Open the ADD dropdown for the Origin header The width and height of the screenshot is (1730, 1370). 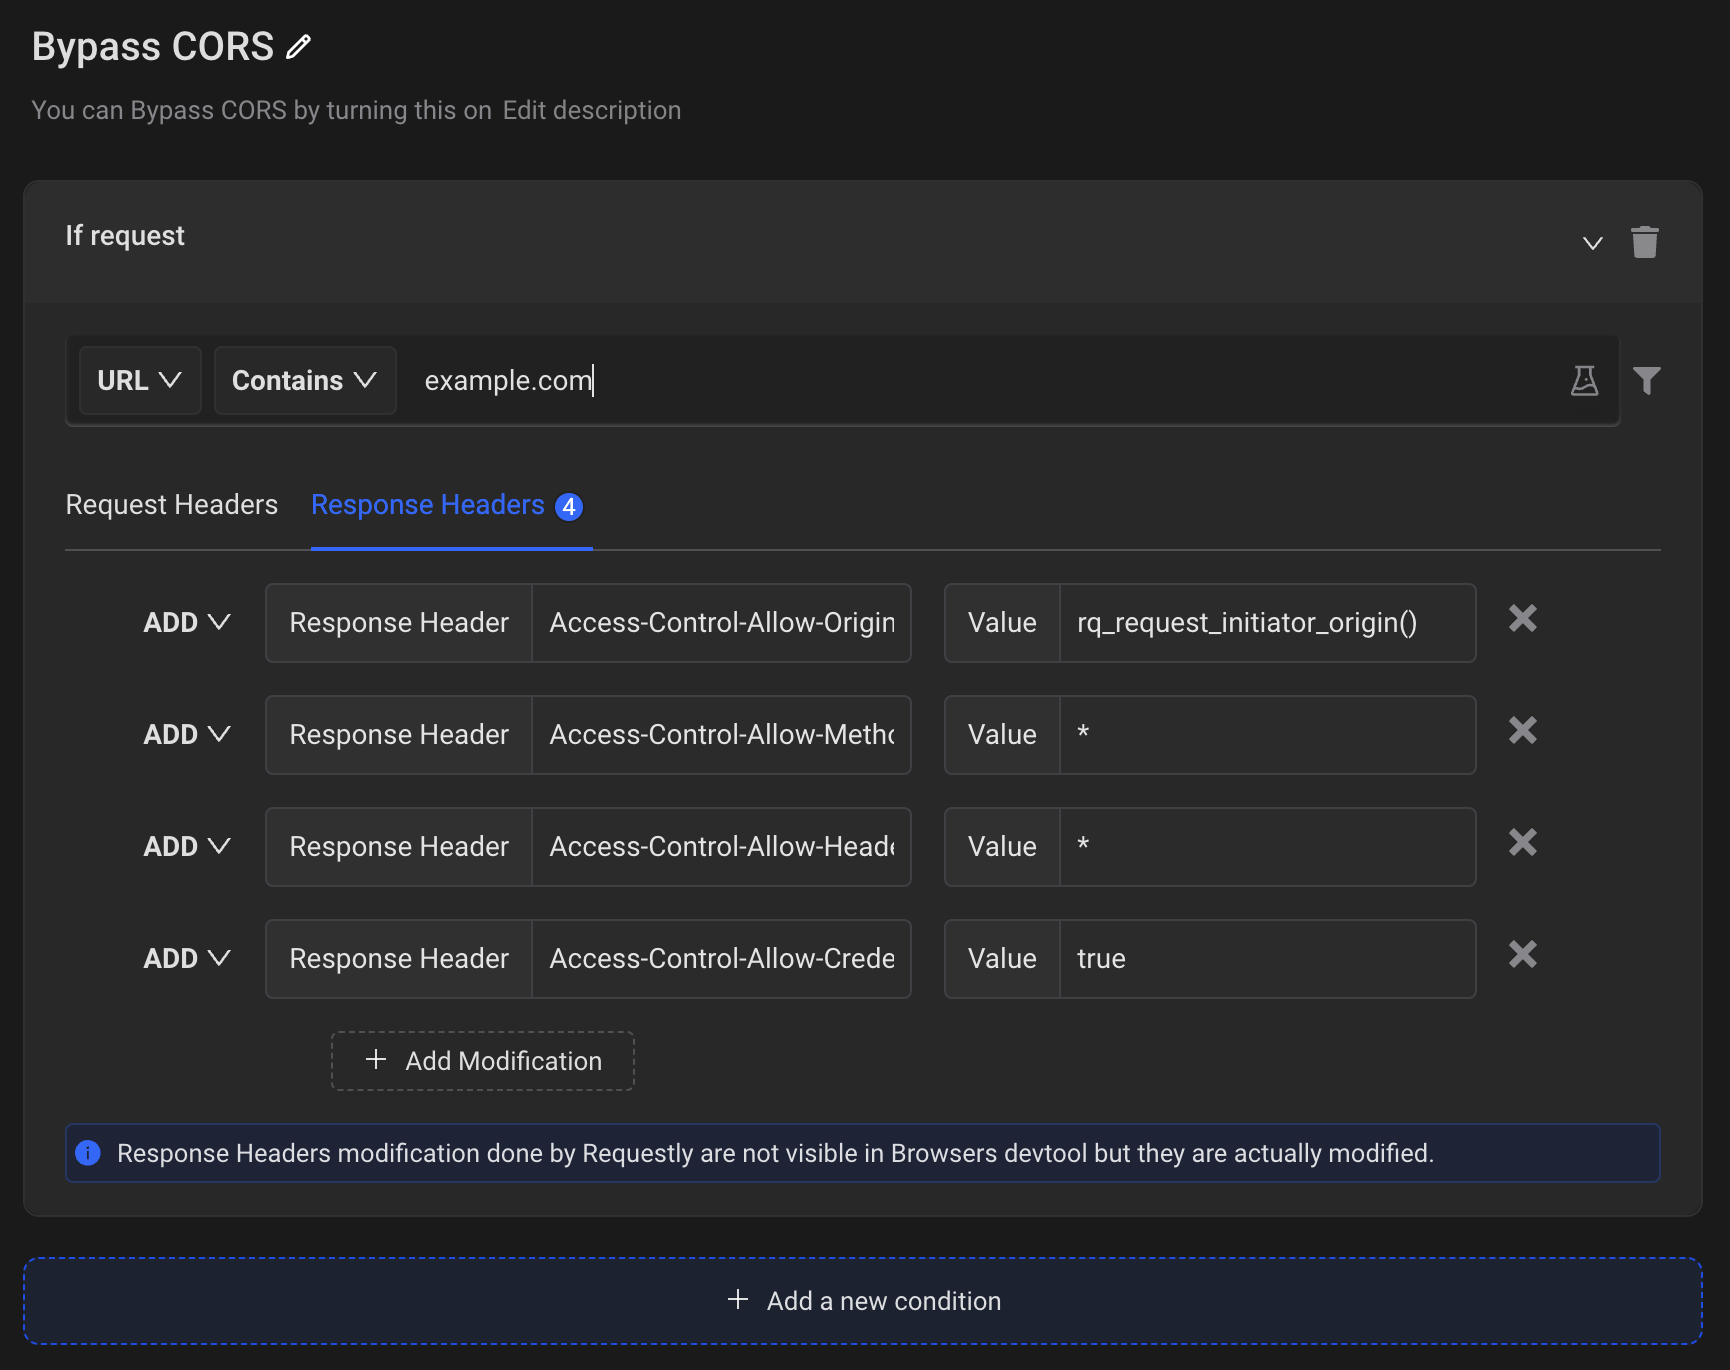click(186, 622)
